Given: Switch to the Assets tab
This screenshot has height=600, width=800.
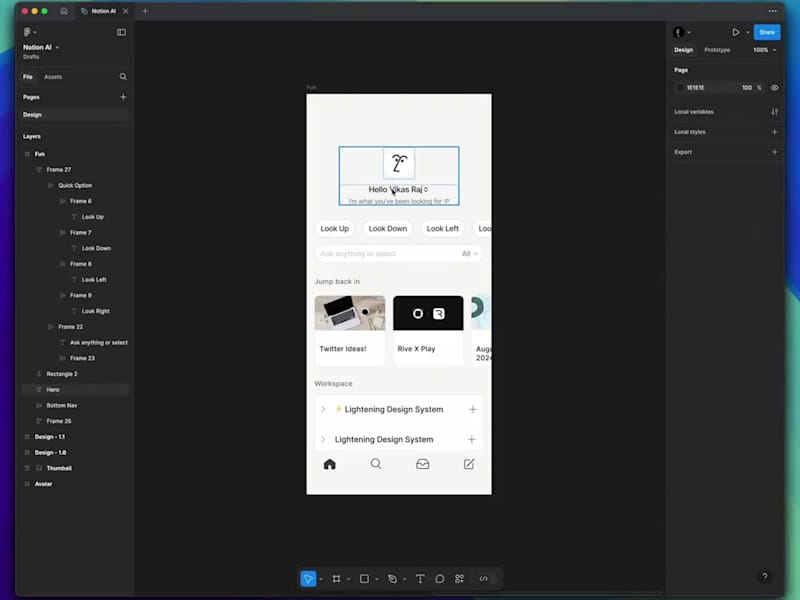Looking at the screenshot, I should (53, 77).
